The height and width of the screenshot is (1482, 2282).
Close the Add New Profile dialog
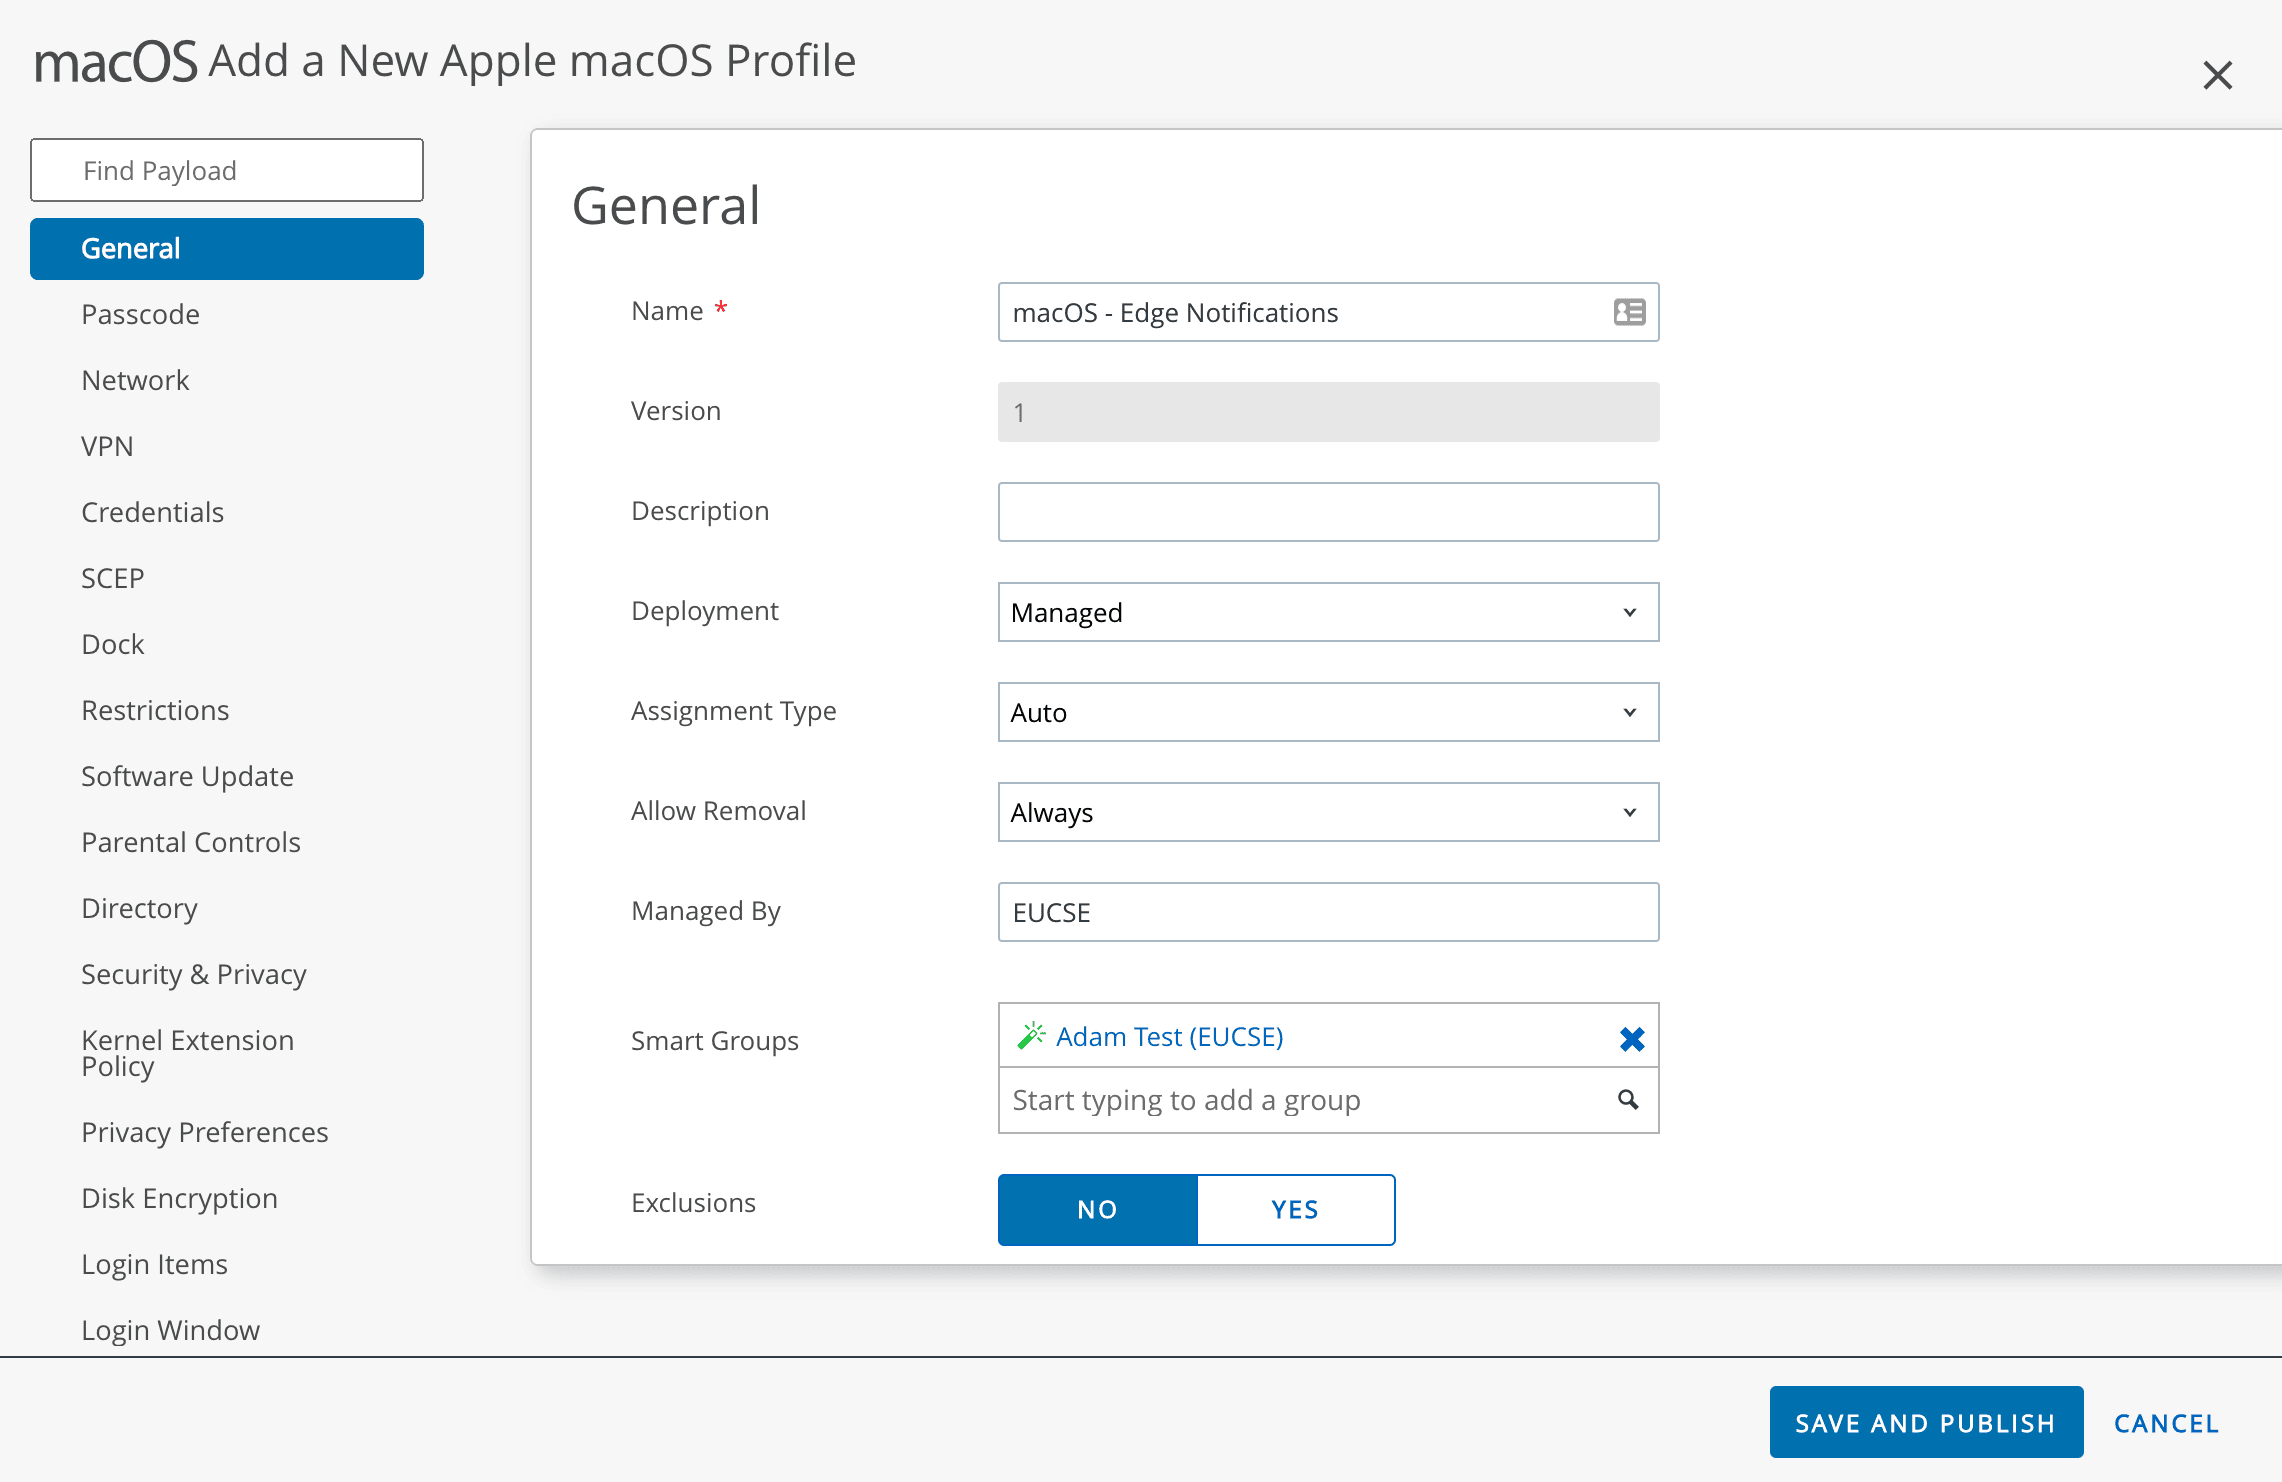coord(2217,75)
